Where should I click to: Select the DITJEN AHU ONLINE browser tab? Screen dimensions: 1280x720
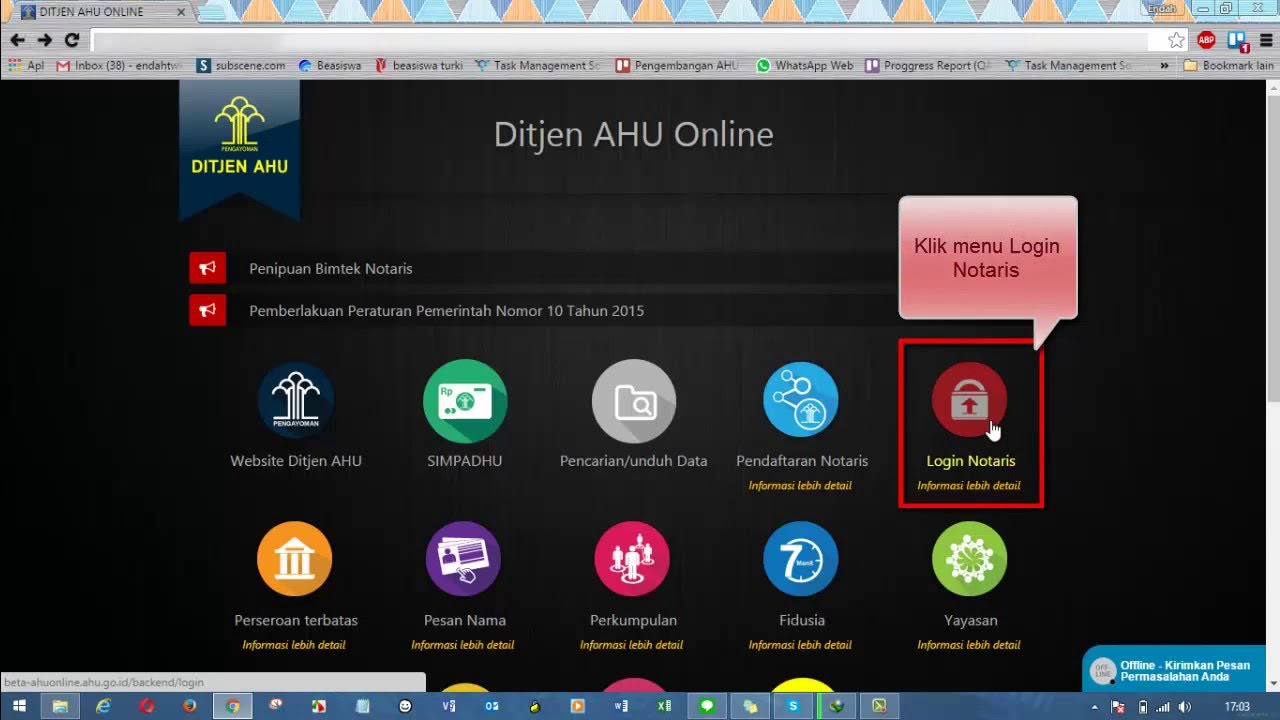pos(105,12)
